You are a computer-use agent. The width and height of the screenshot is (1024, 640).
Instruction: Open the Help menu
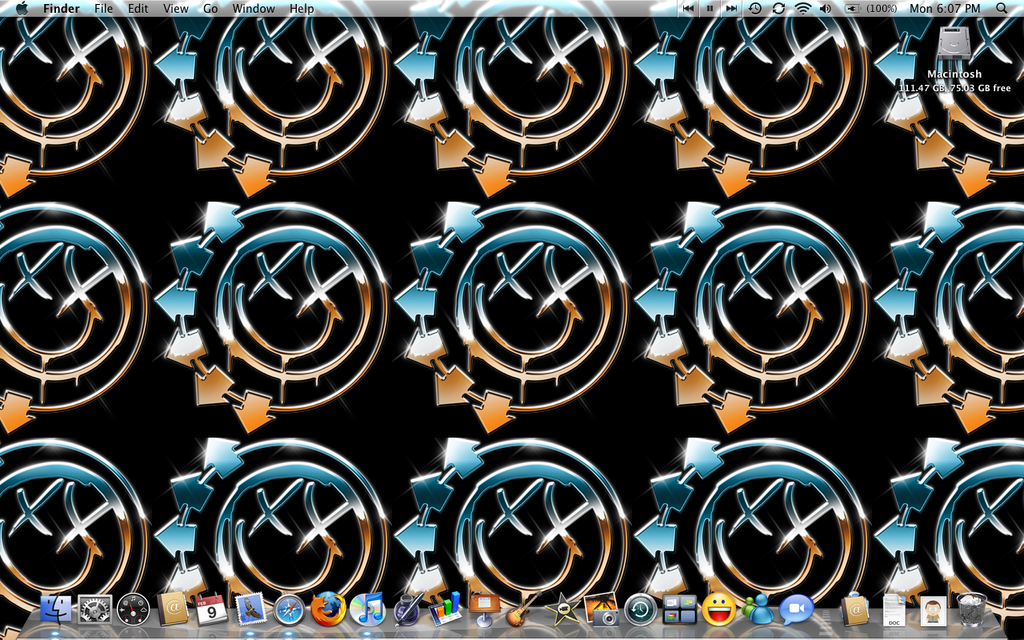pyautogui.click(x=302, y=8)
